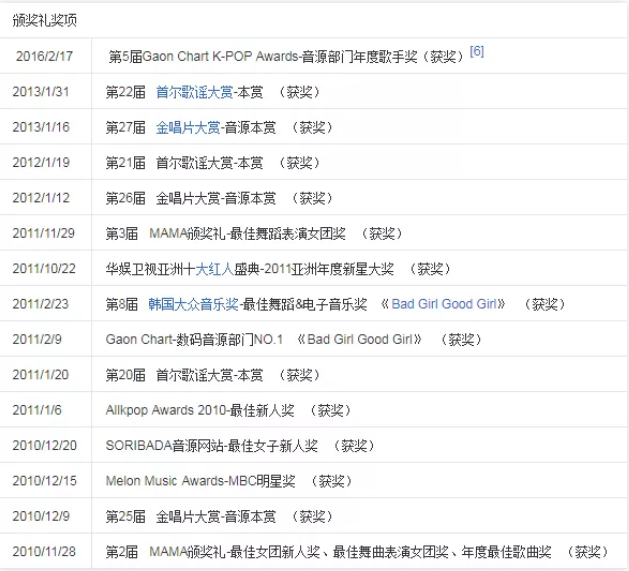Select the Melon Music Awards-MBC明星奖 entry

[x=229, y=481]
